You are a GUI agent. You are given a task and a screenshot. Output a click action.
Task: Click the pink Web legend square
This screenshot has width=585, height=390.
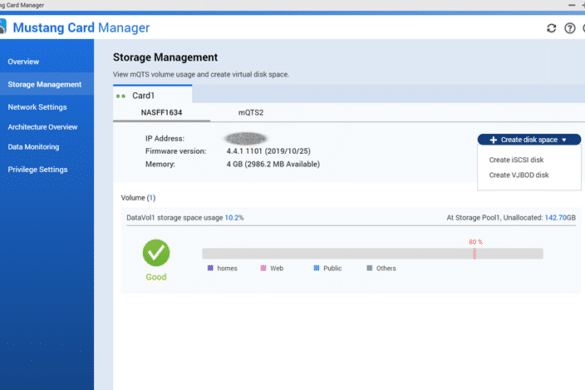click(263, 268)
